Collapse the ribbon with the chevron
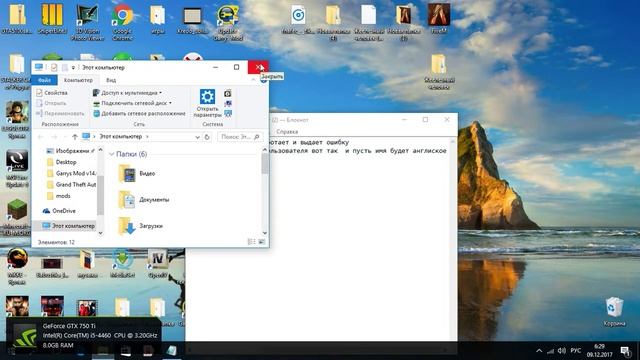The width and height of the screenshot is (640, 360). pyautogui.click(x=253, y=80)
